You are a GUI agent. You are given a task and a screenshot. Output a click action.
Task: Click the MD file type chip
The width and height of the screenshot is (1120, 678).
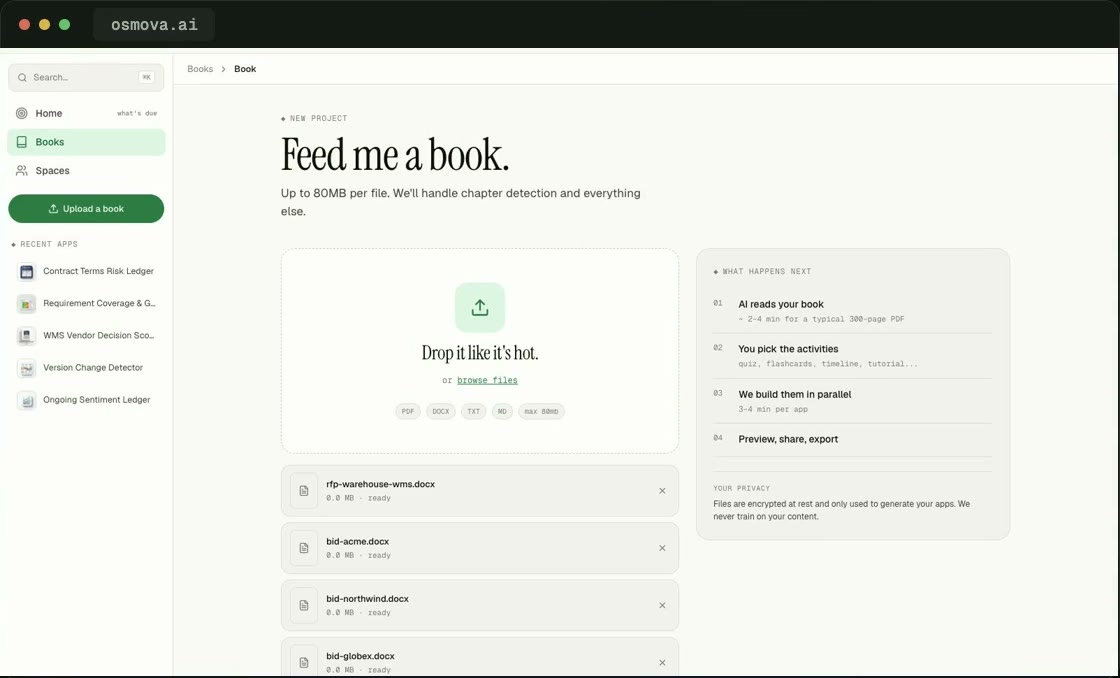coord(502,412)
